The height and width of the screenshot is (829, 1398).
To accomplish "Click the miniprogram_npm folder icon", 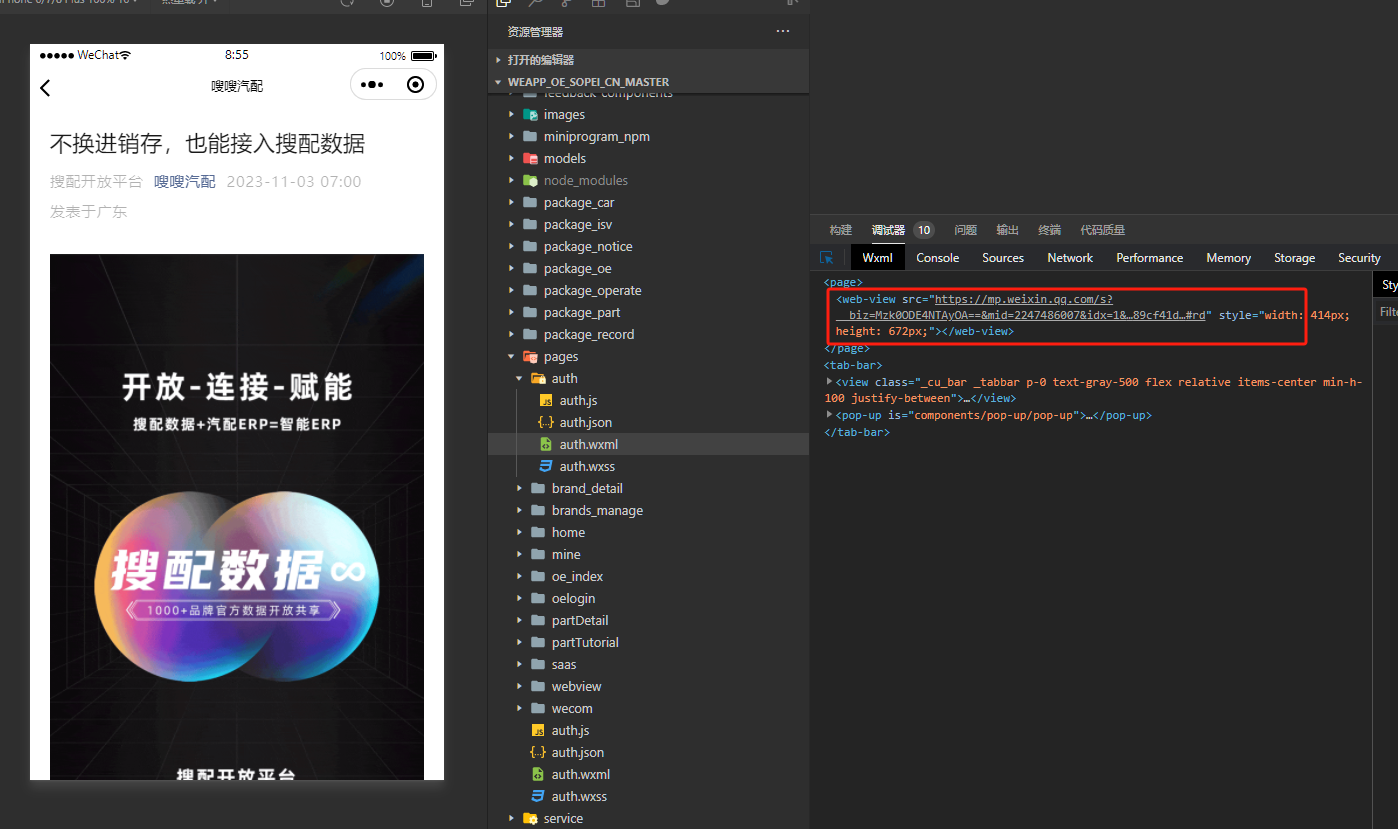I will pyautogui.click(x=530, y=137).
